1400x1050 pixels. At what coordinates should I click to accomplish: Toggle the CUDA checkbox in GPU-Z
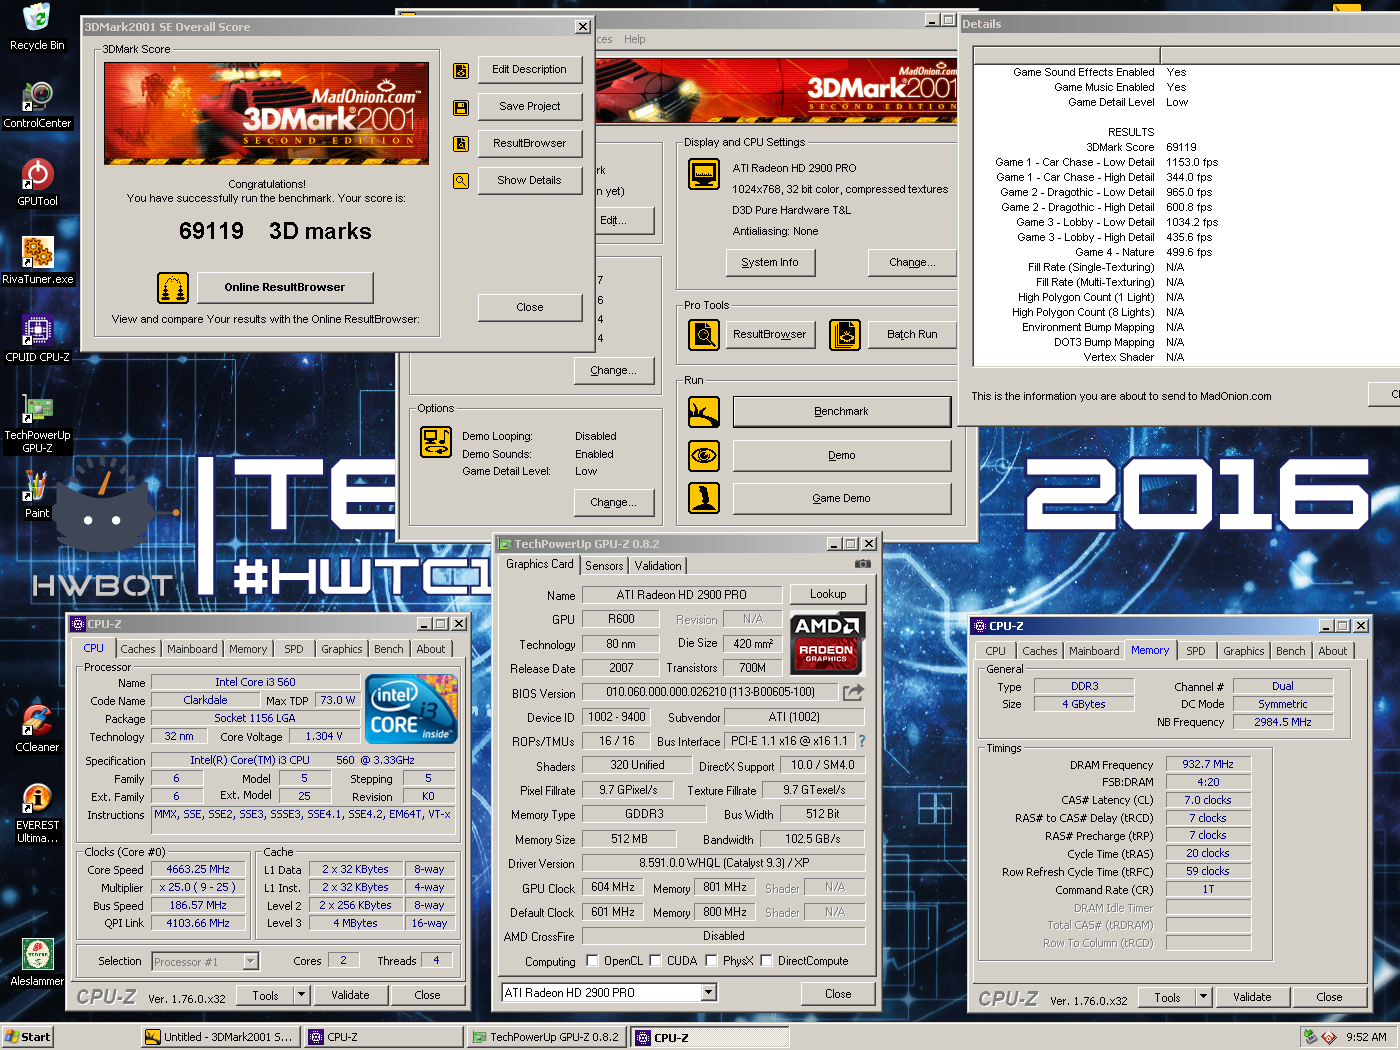point(655,961)
